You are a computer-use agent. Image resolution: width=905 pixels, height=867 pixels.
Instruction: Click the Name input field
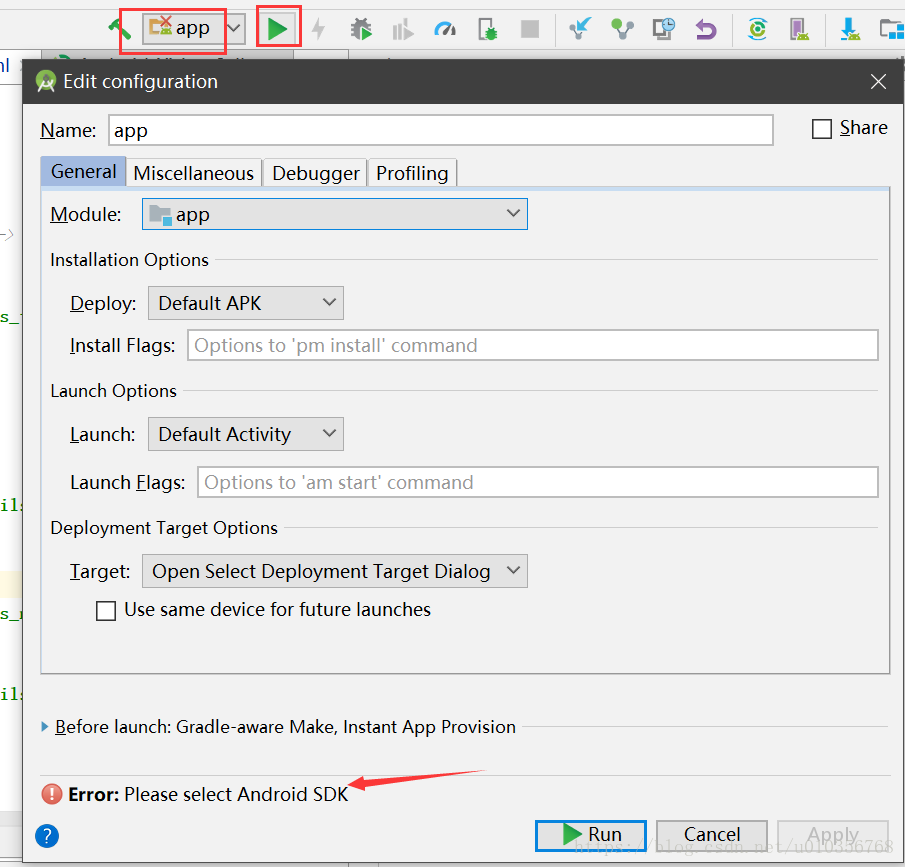click(x=441, y=130)
